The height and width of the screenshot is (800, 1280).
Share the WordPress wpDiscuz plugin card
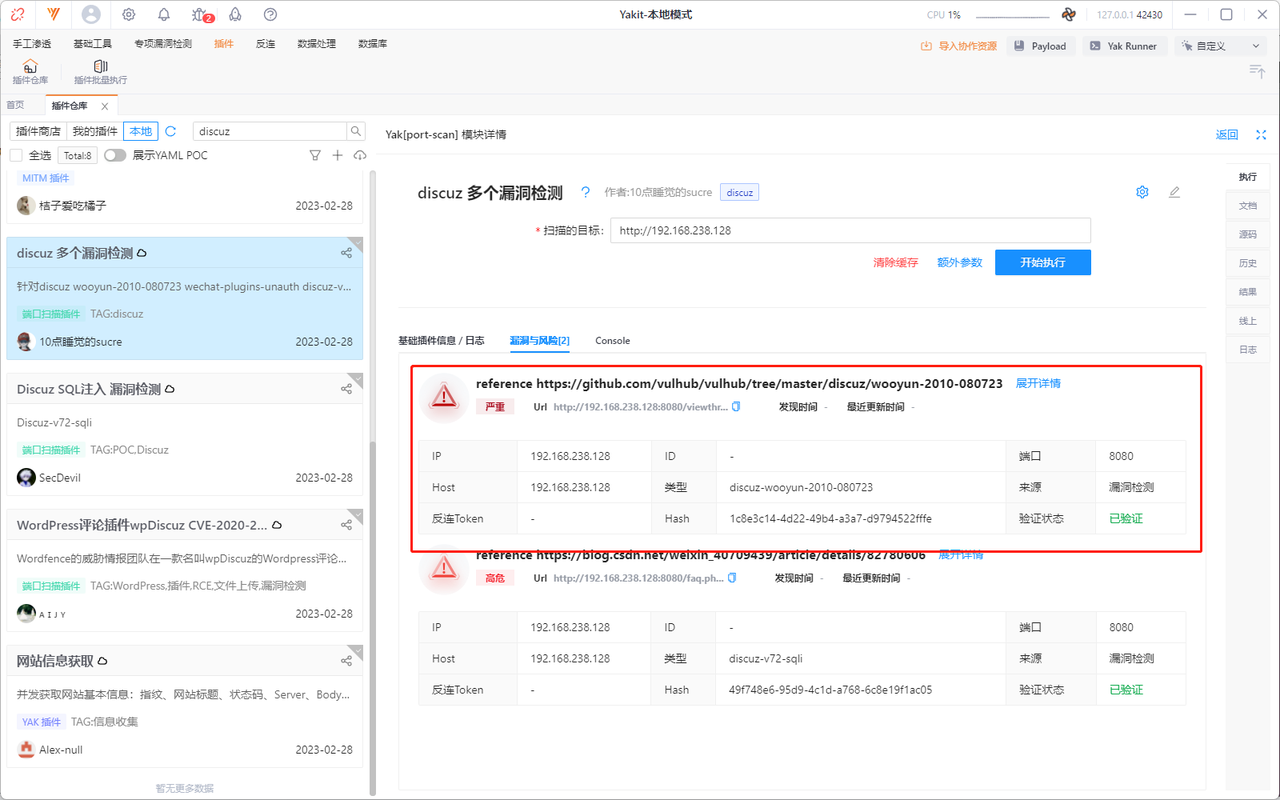346,525
